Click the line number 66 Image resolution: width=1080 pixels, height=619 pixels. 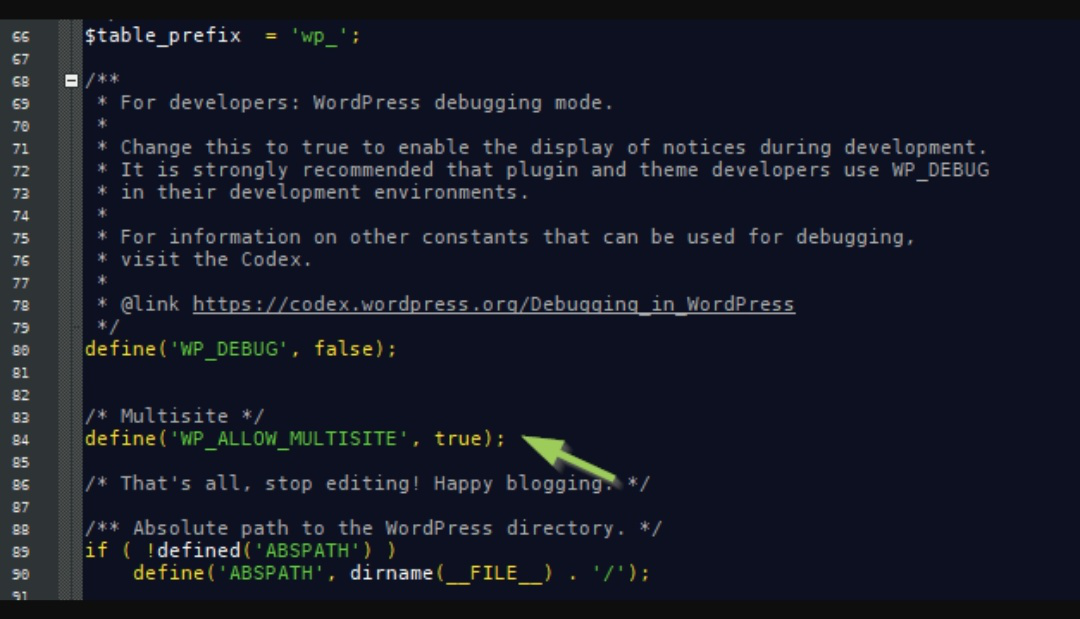[21, 37]
